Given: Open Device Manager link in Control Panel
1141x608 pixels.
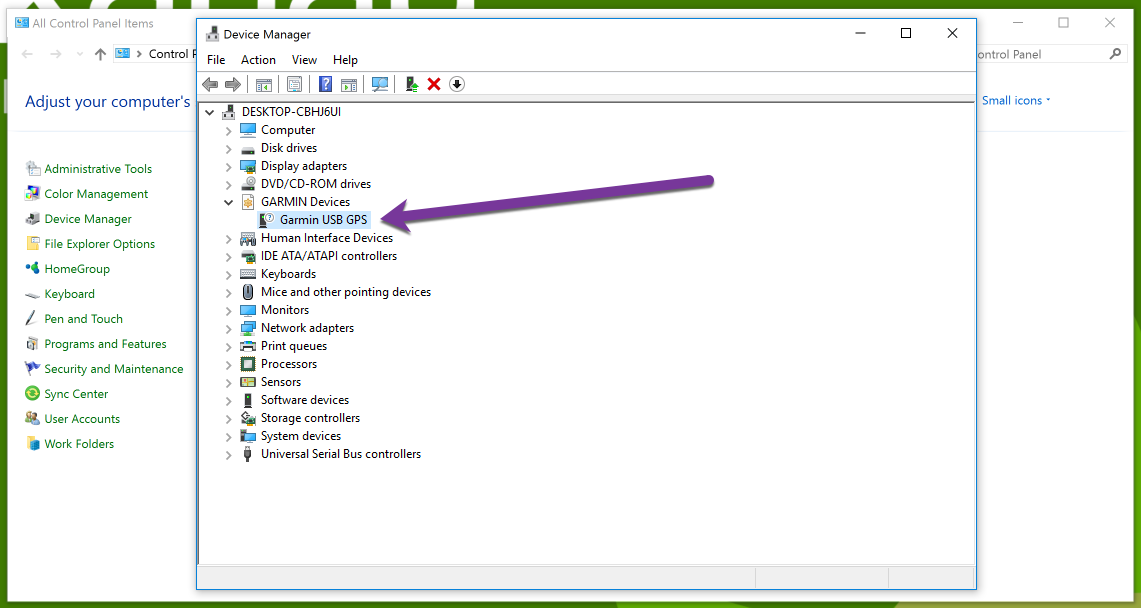Looking at the screenshot, I should [88, 219].
